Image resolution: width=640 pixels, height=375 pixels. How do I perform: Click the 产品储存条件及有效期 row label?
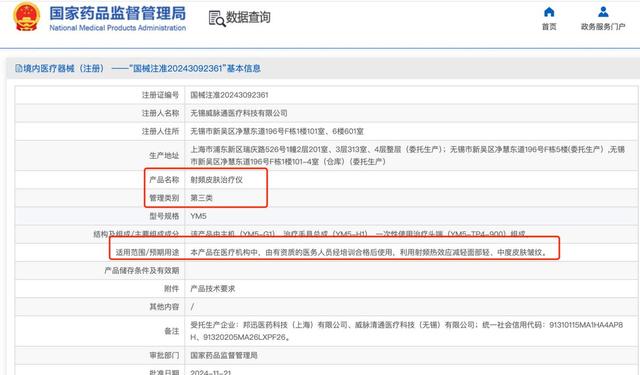pos(142,270)
